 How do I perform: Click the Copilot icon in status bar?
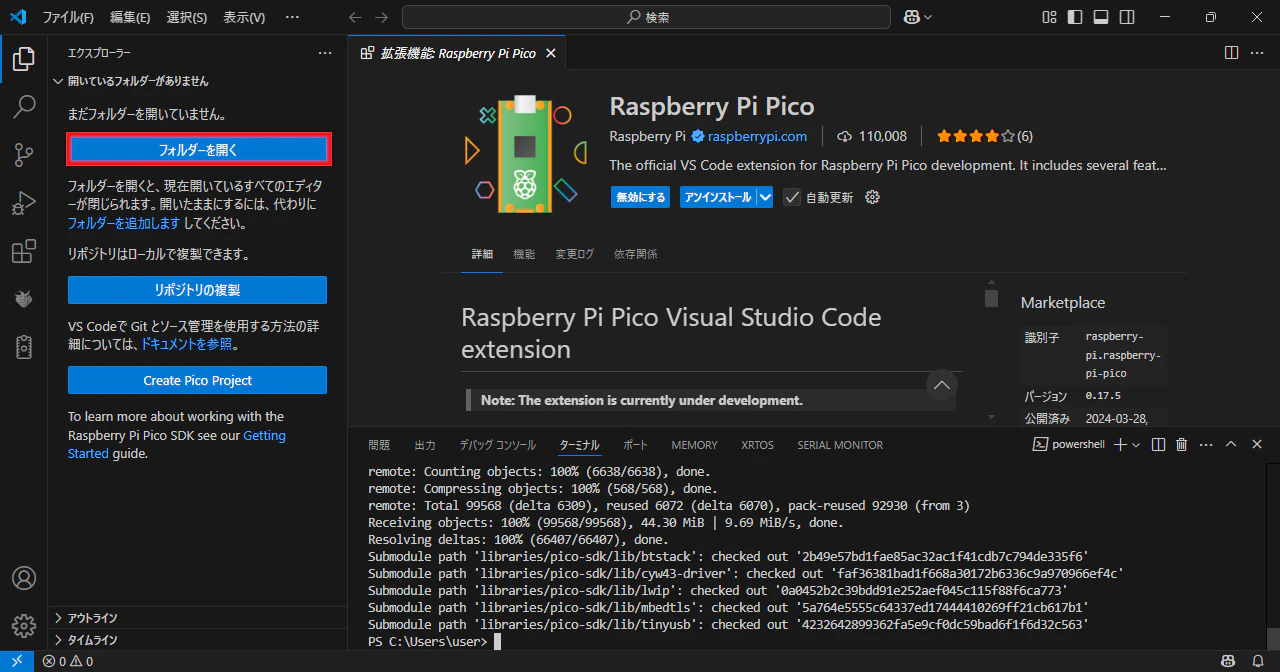[1228, 661]
